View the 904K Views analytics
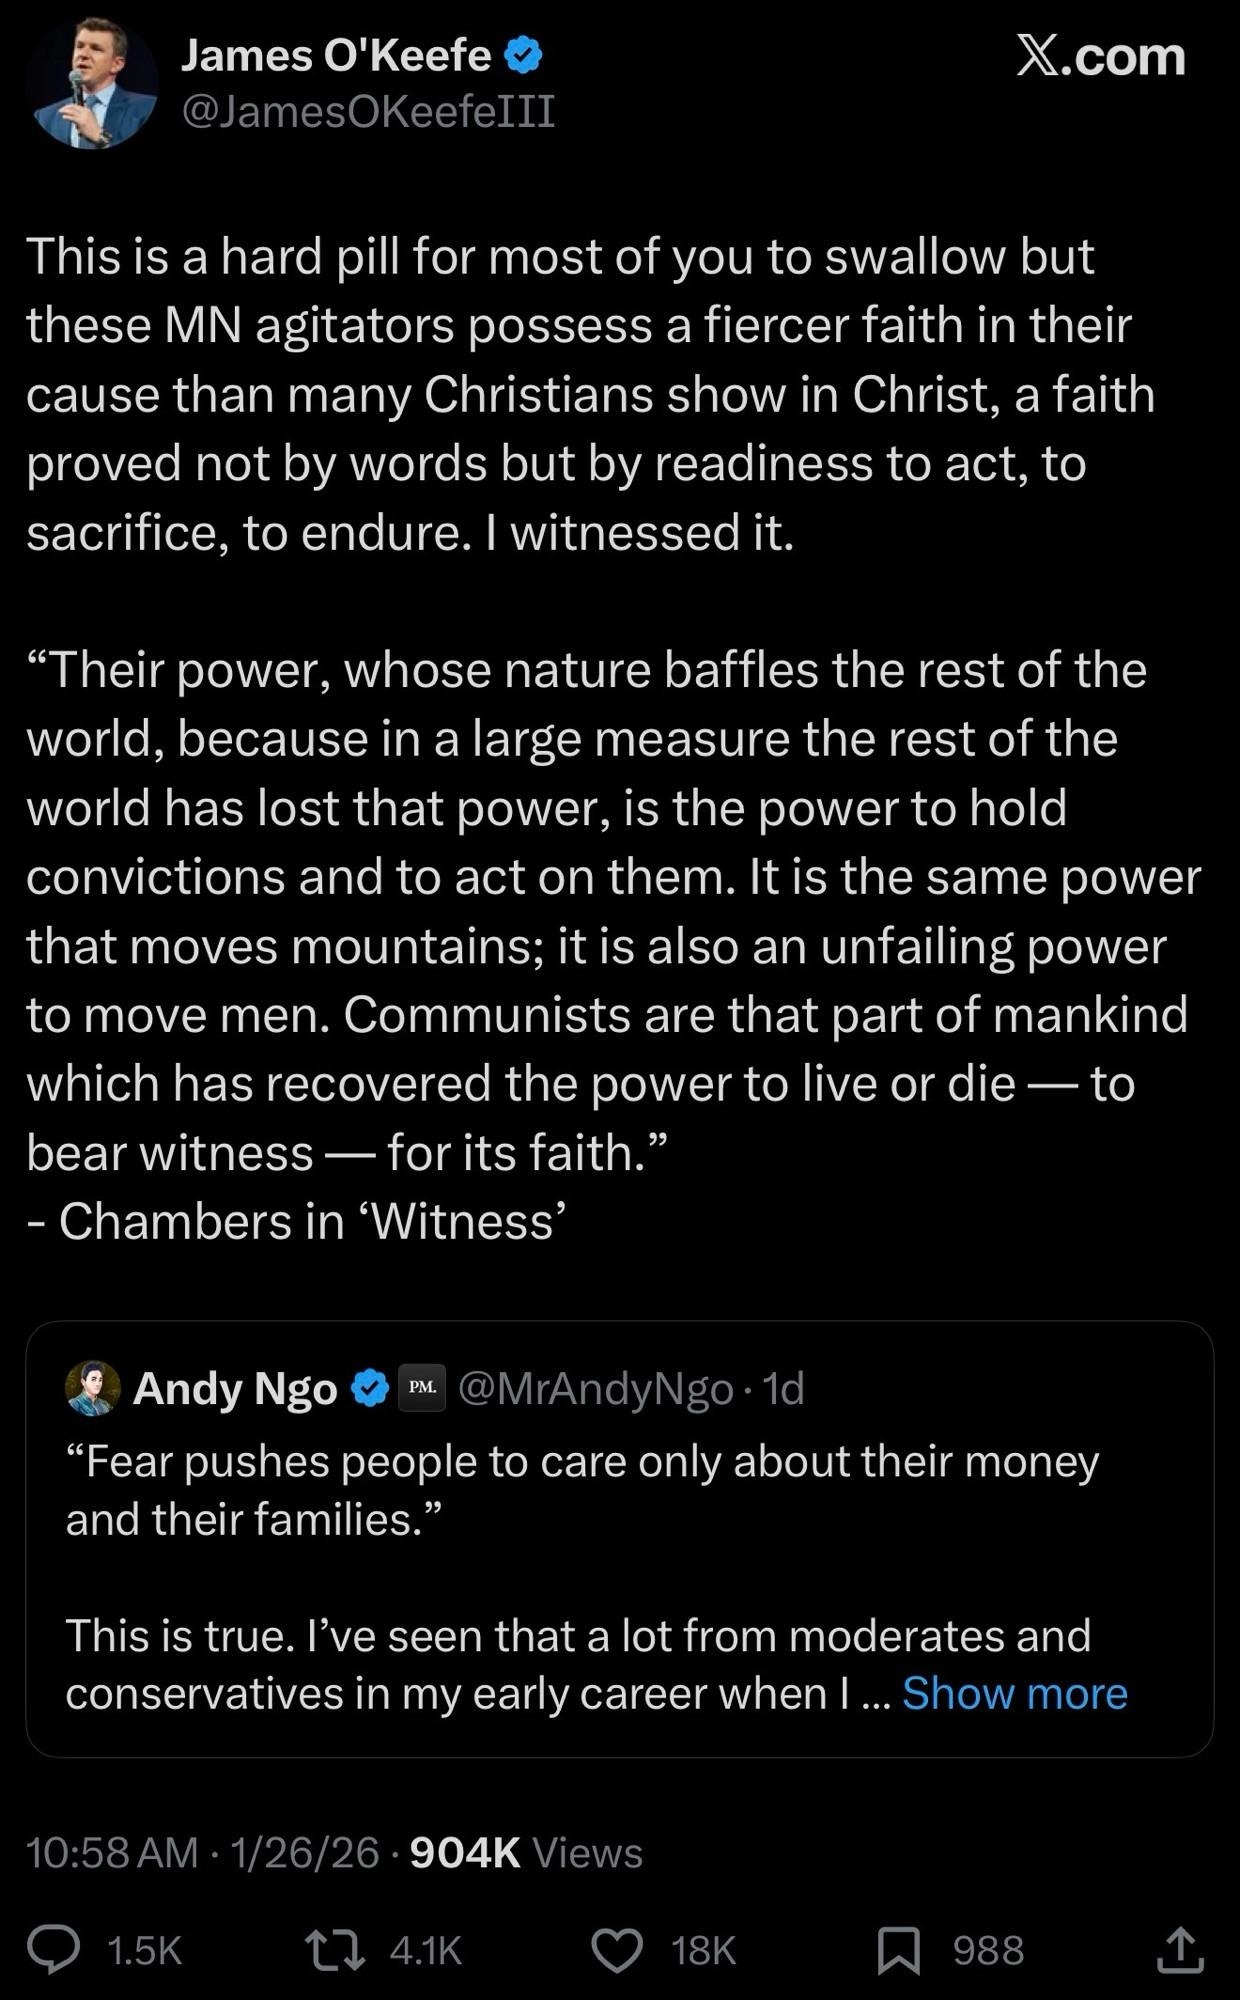This screenshot has width=1240, height=2000. coord(526,1853)
